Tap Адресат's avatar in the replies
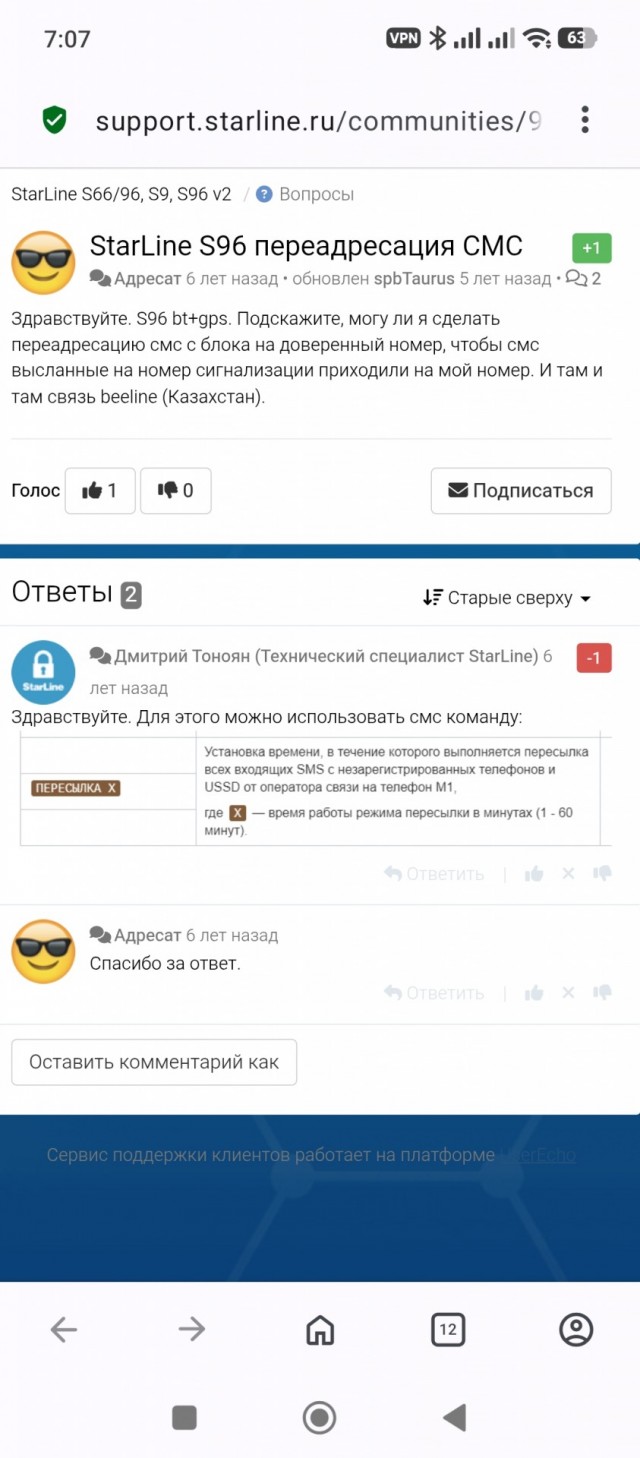Screen dimensions: 640x1458 coord(43,953)
